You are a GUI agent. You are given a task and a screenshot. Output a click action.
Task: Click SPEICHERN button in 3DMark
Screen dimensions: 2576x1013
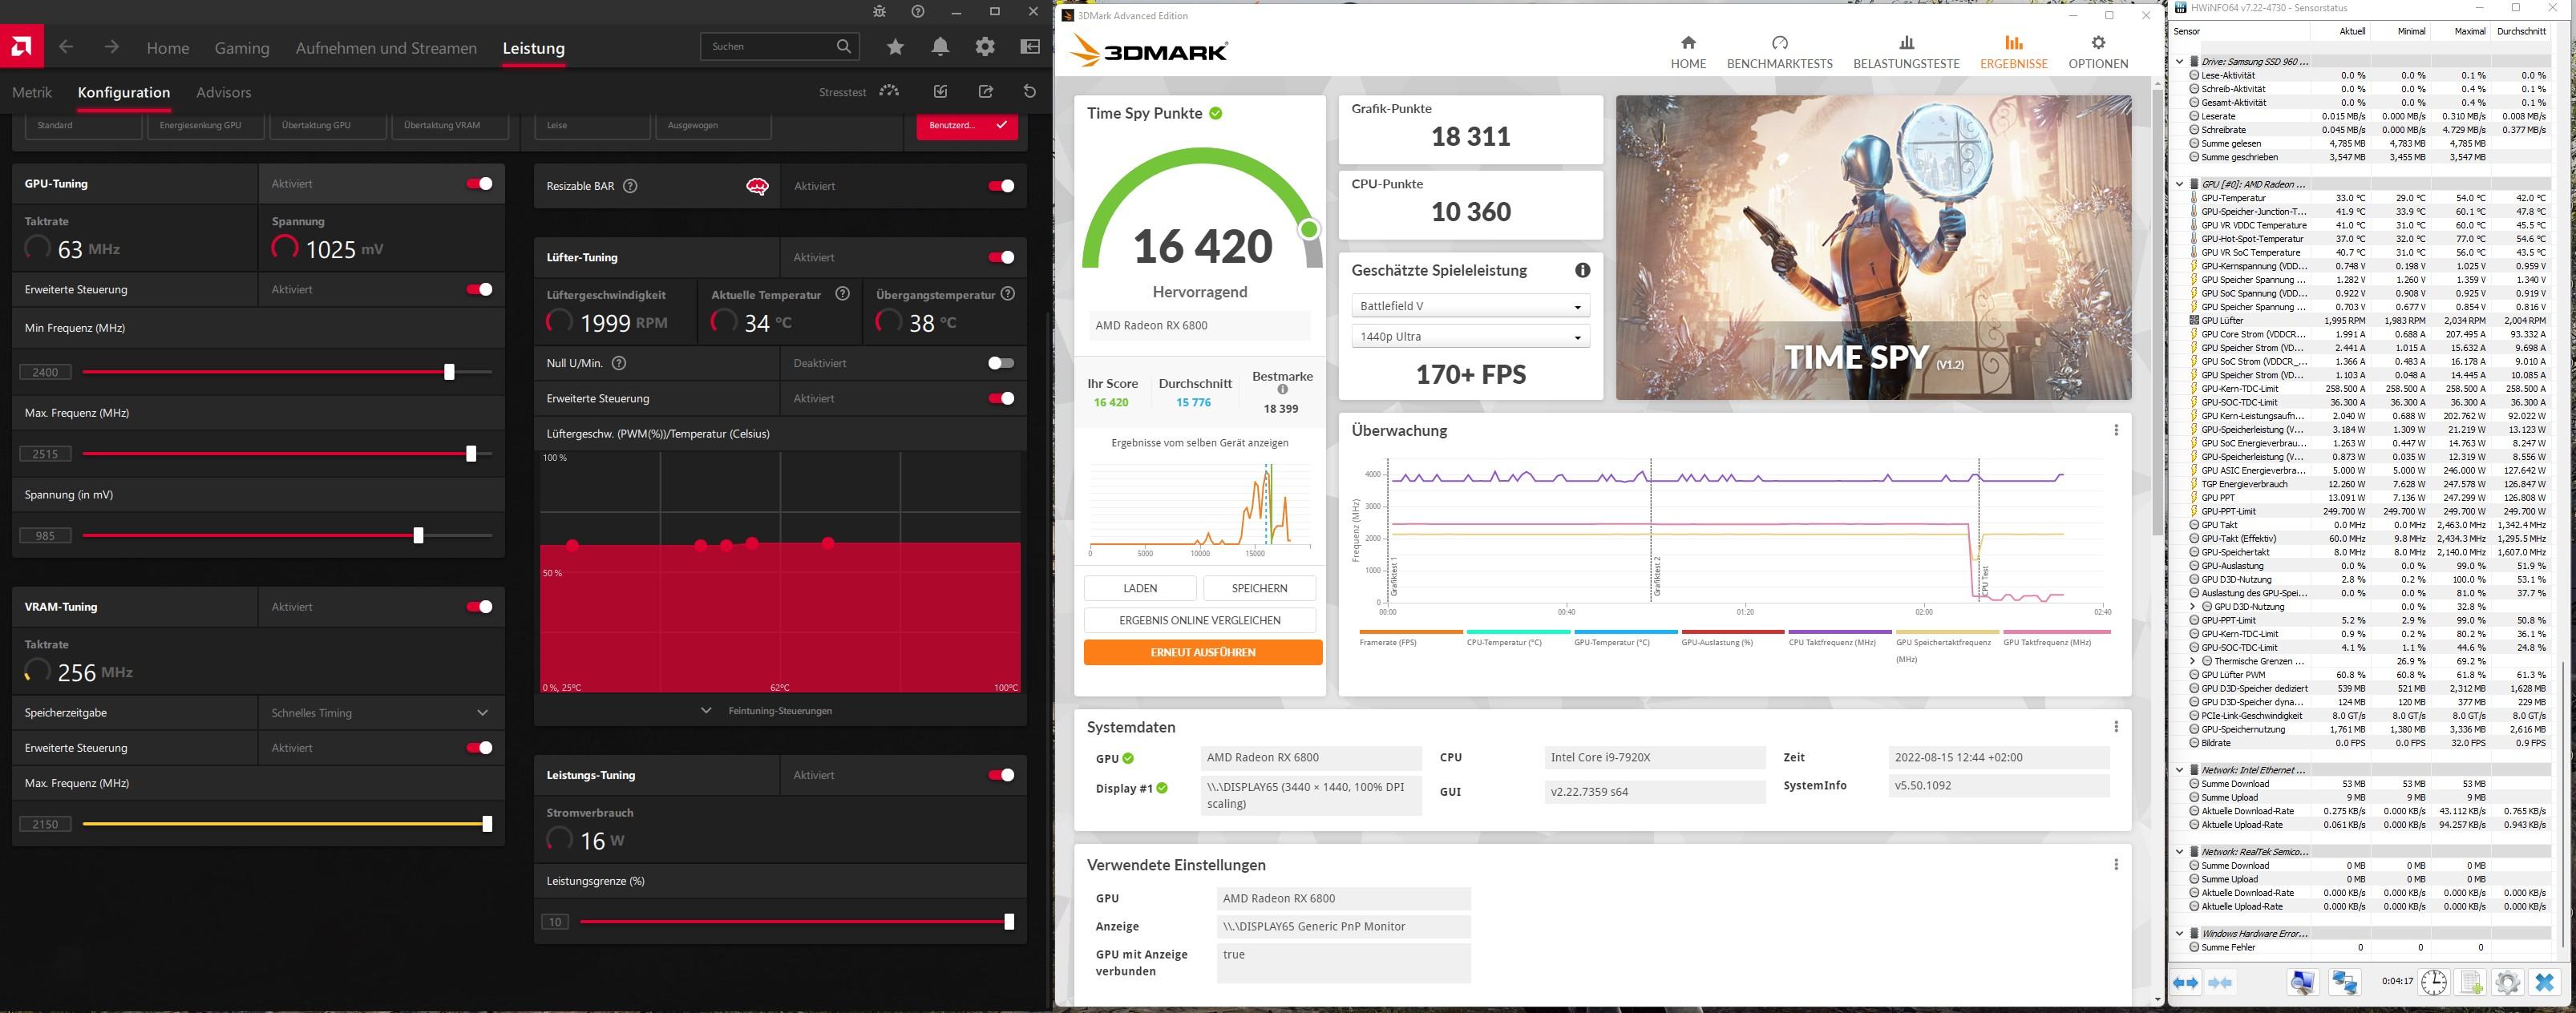click(1260, 588)
